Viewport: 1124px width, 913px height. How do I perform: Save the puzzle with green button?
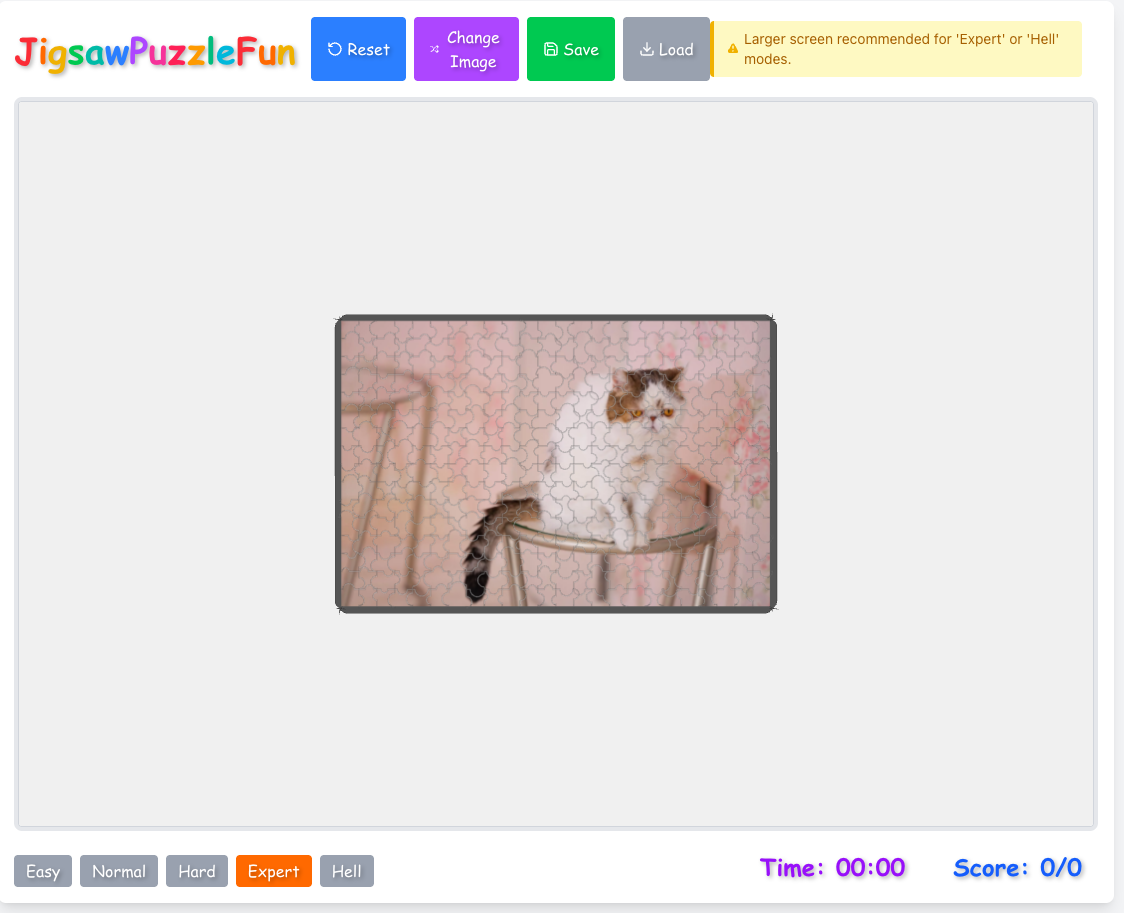(571, 49)
